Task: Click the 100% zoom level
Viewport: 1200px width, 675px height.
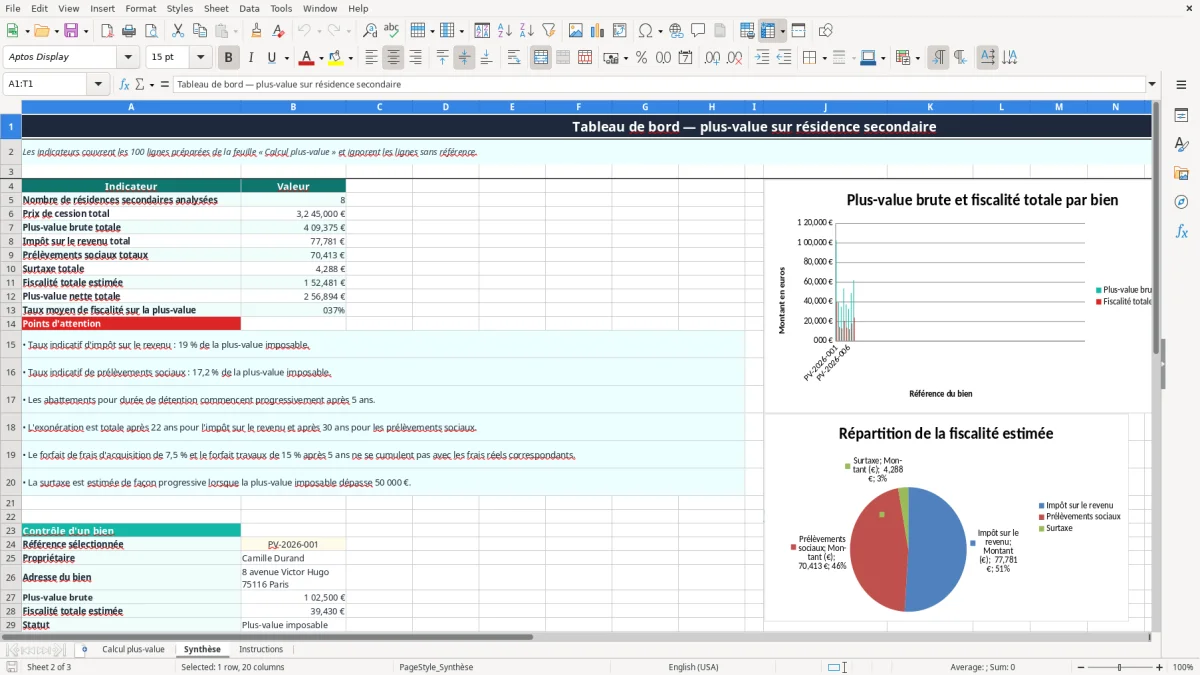Action: 1183,667
